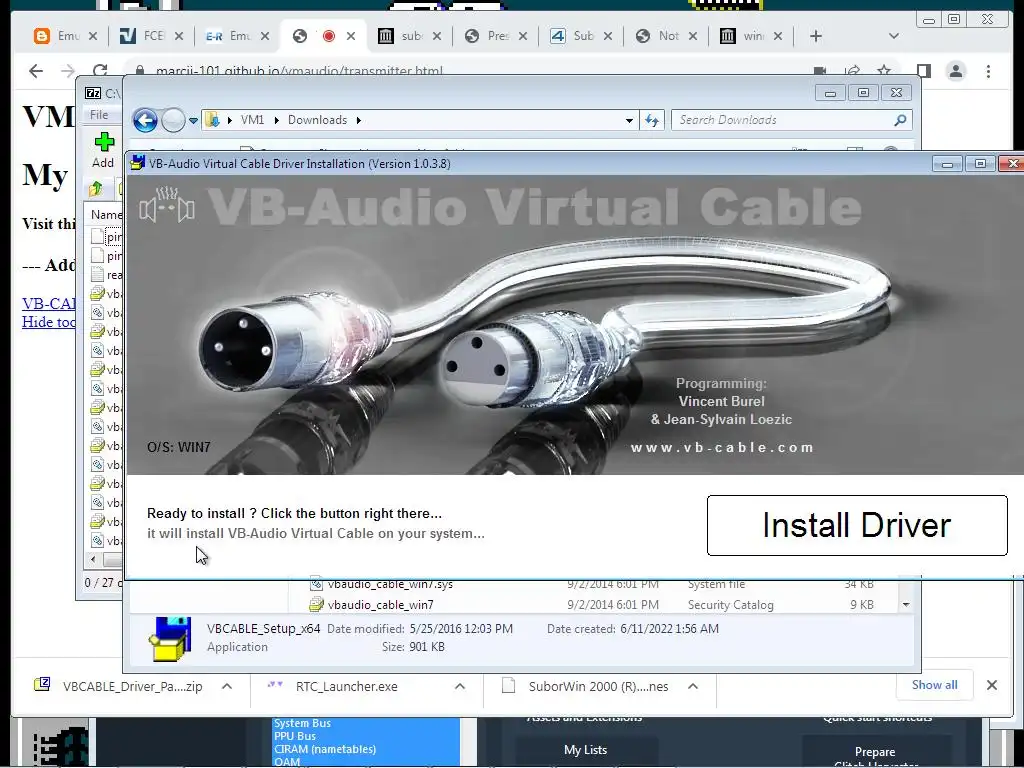Close the Blogger Emu tab

[x=93, y=36]
